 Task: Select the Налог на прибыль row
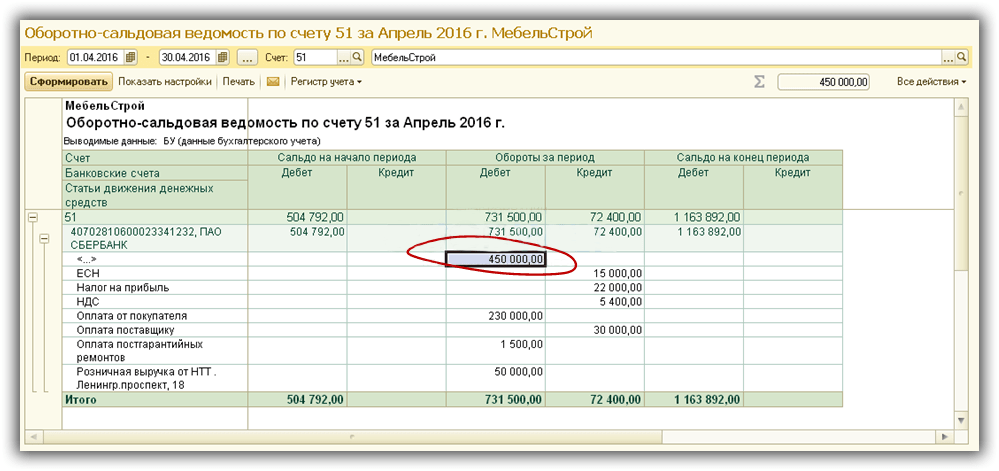[x=155, y=287]
